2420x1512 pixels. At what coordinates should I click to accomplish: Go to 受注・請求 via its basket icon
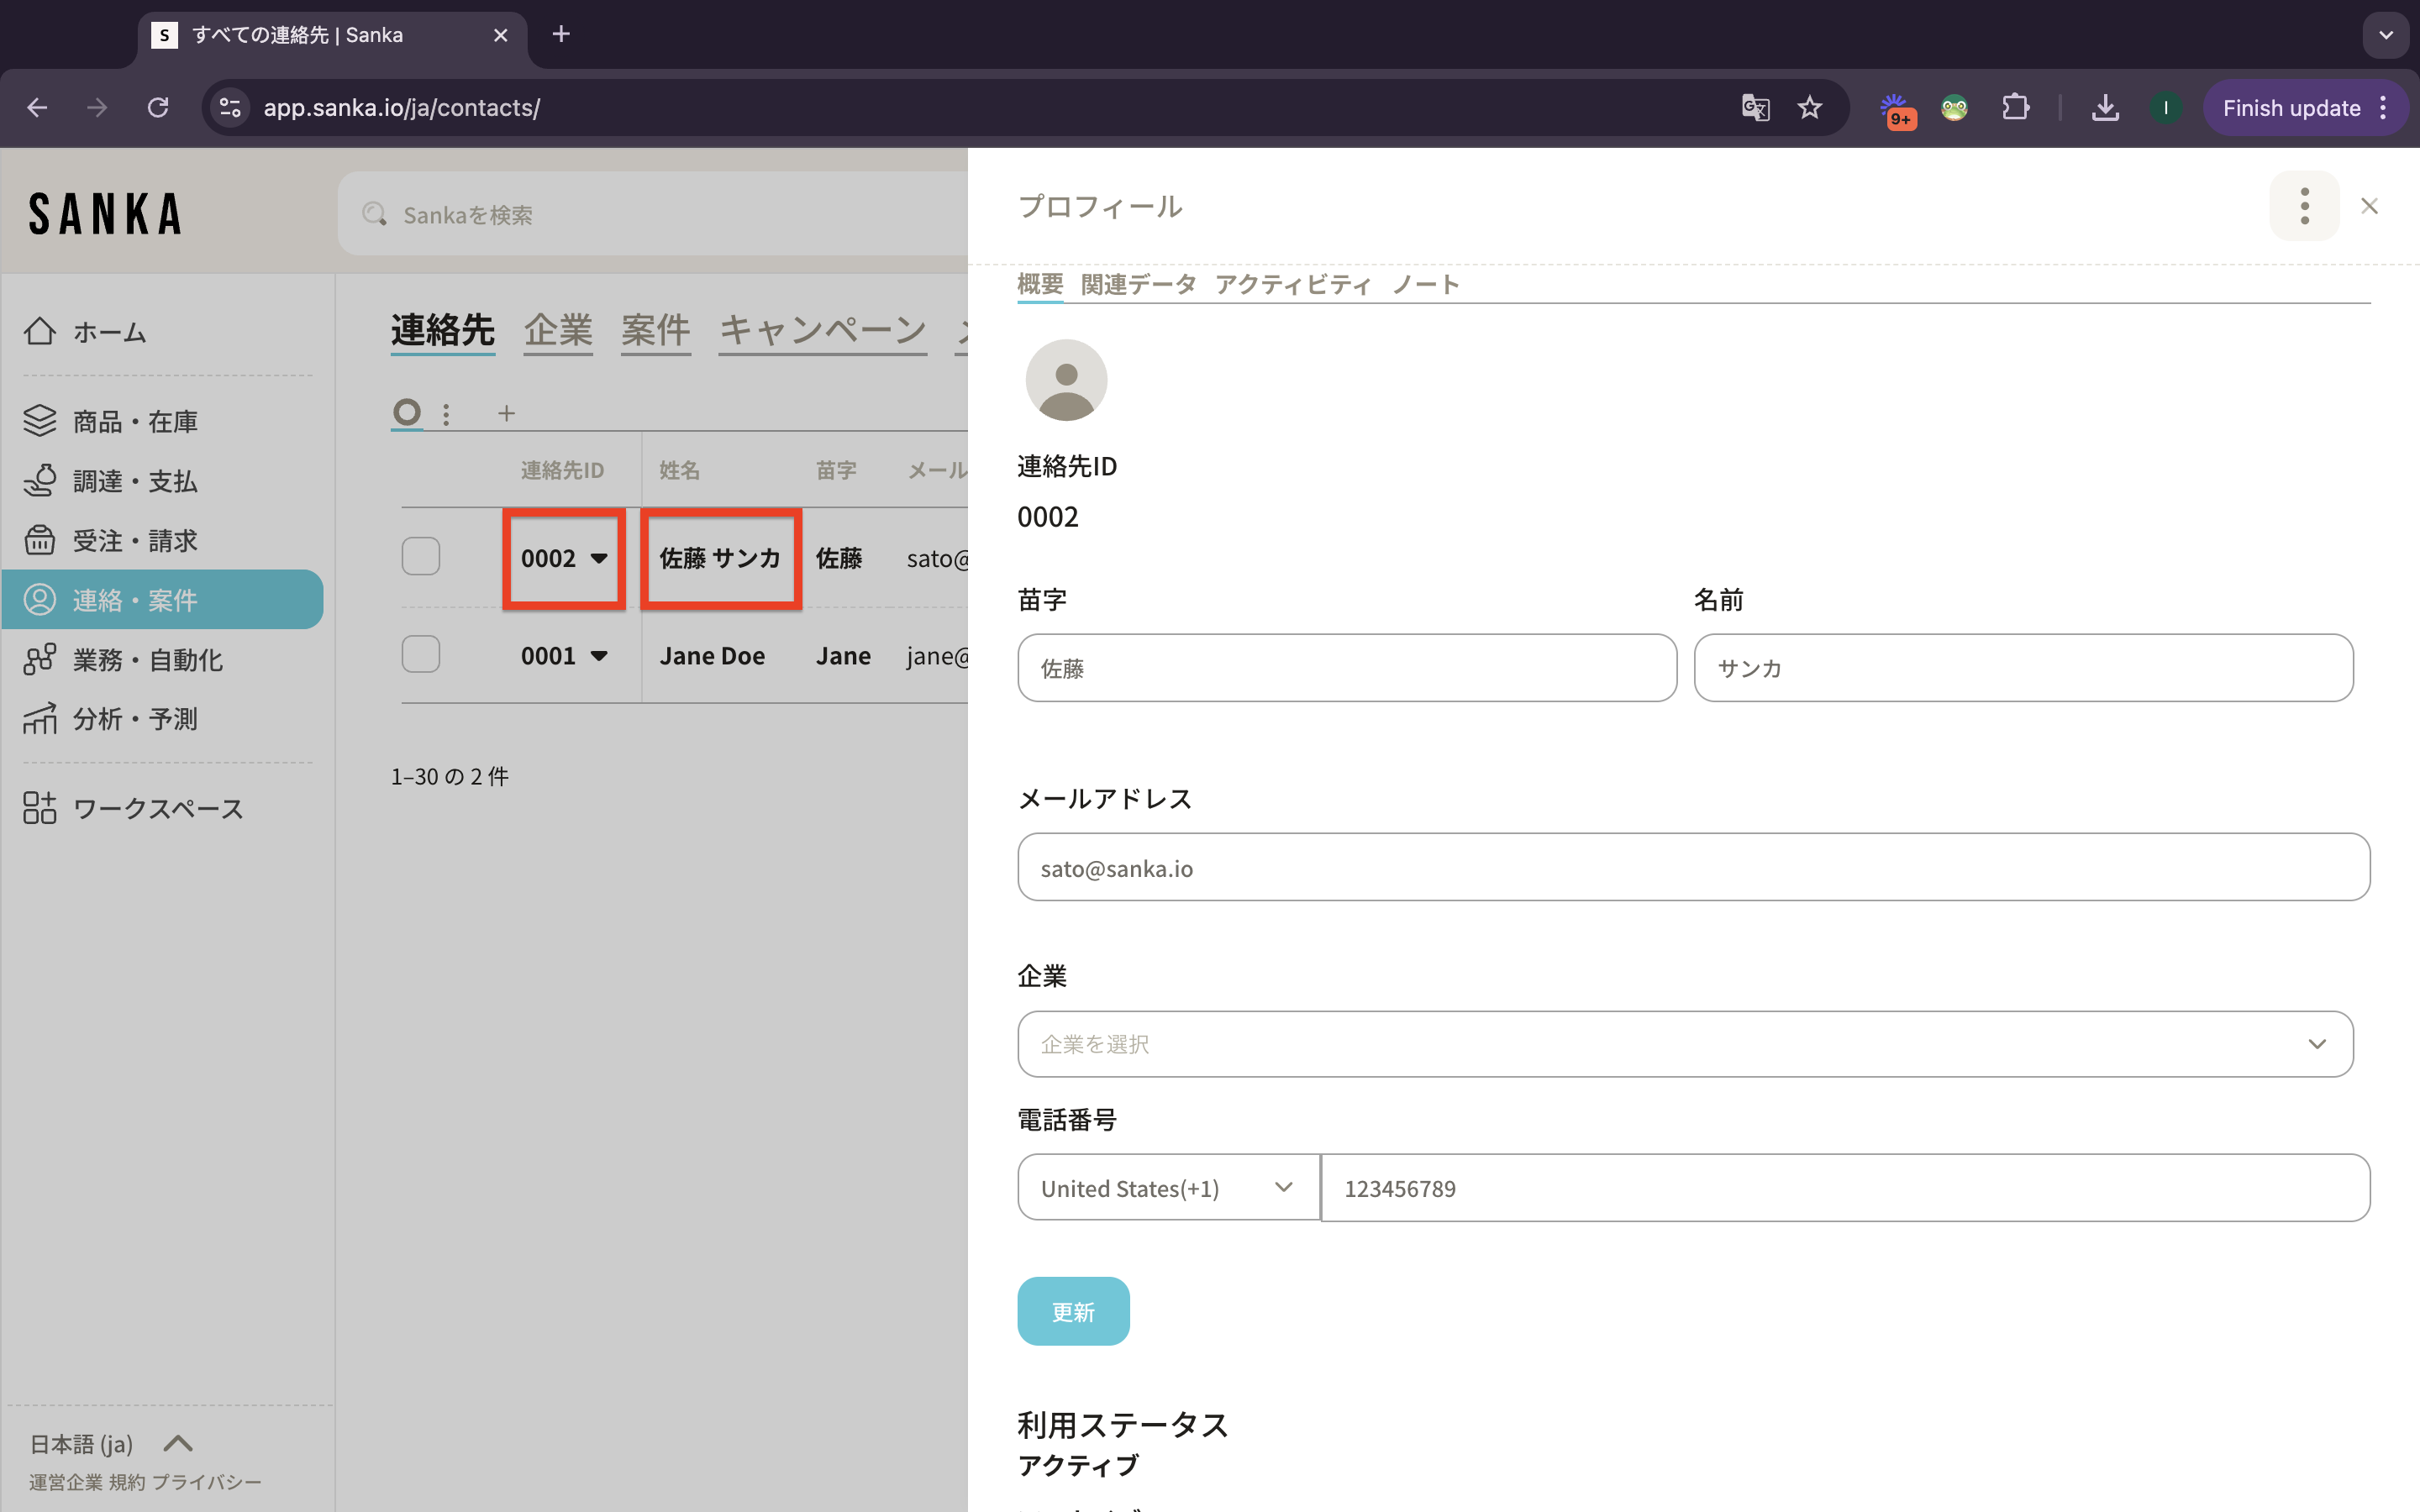tap(40, 540)
